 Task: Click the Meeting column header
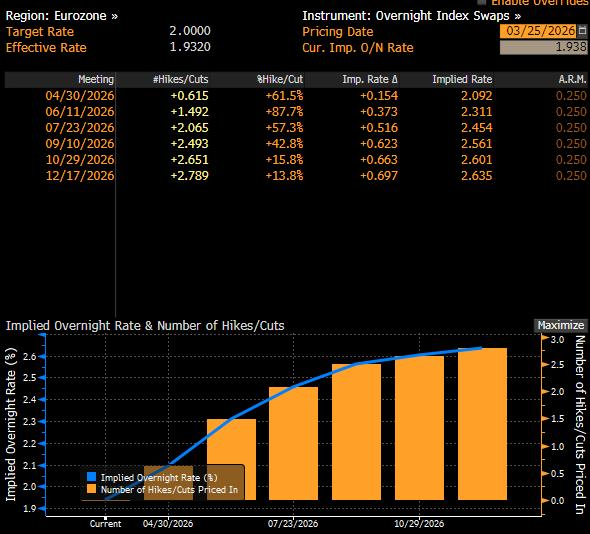point(96,79)
